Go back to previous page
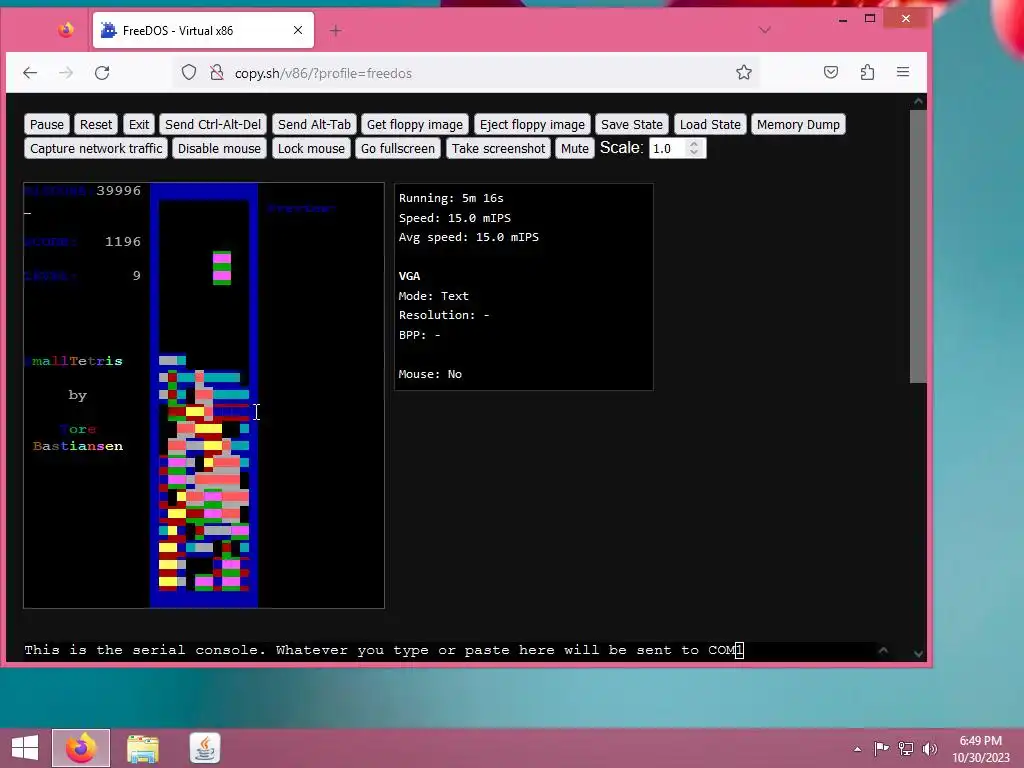The image size is (1024, 768). (x=30, y=72)
